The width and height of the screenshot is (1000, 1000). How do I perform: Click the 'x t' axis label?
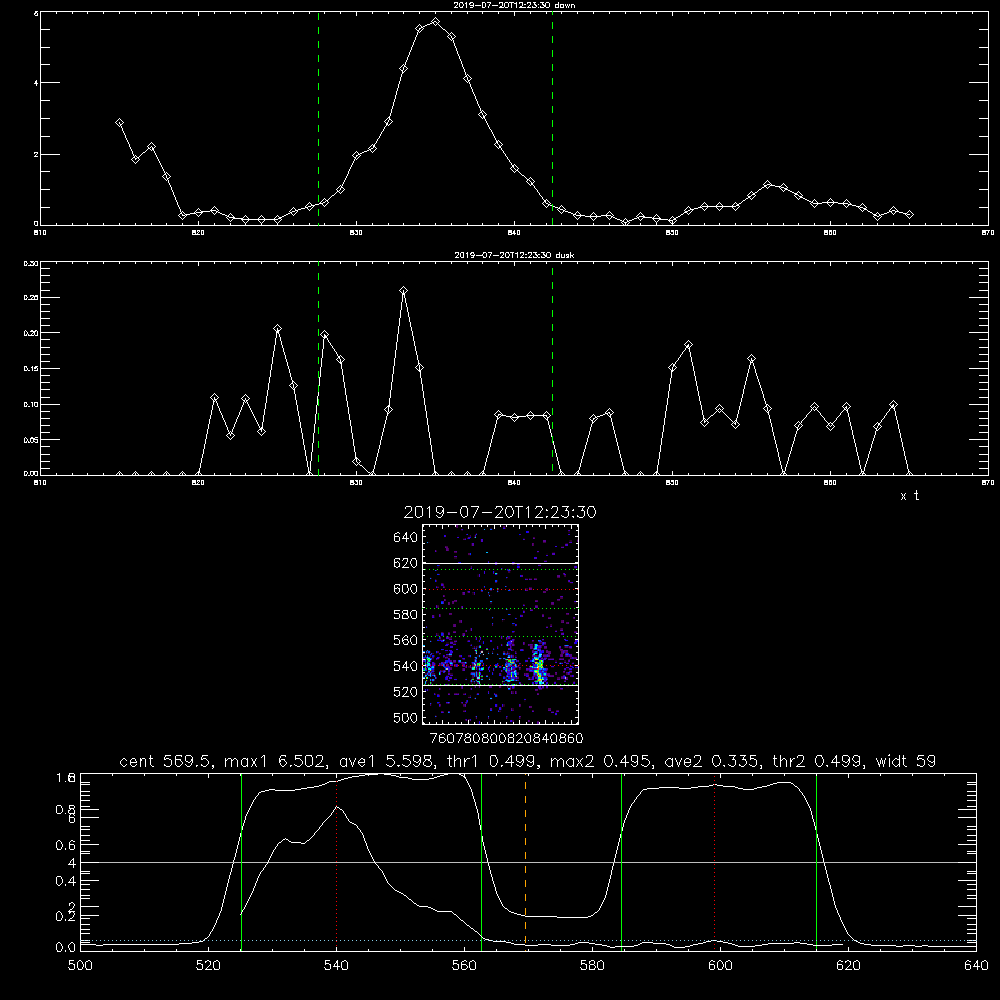click(909, 496)
